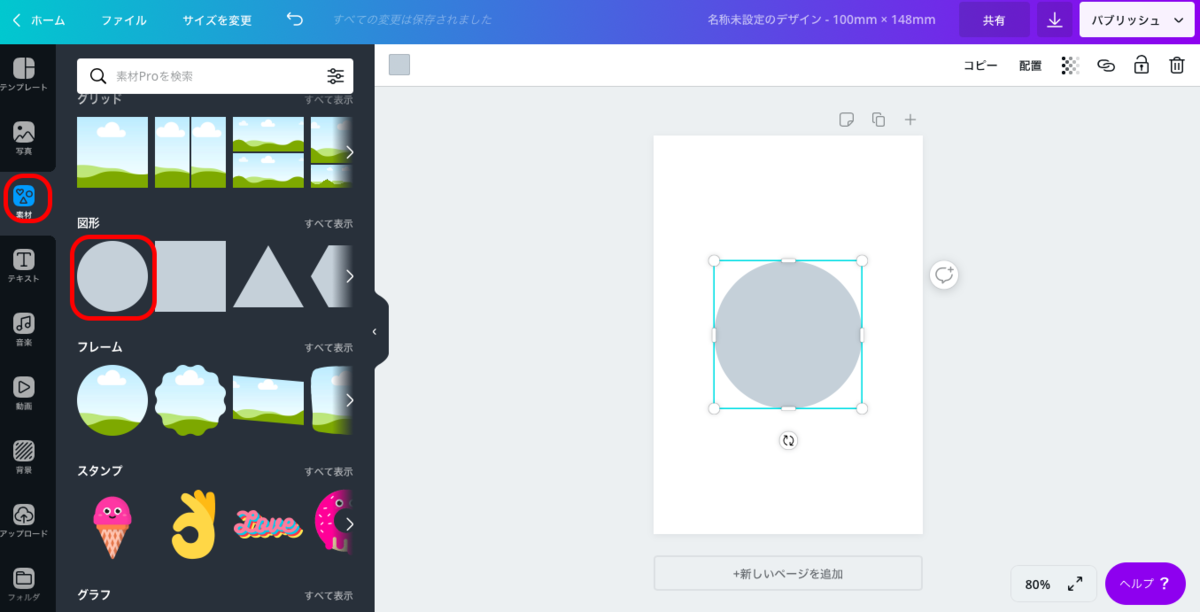This screenshot has width=1200, height=612.
Task: Add a page with +新しいページを追加
Action: coord(787,572)
